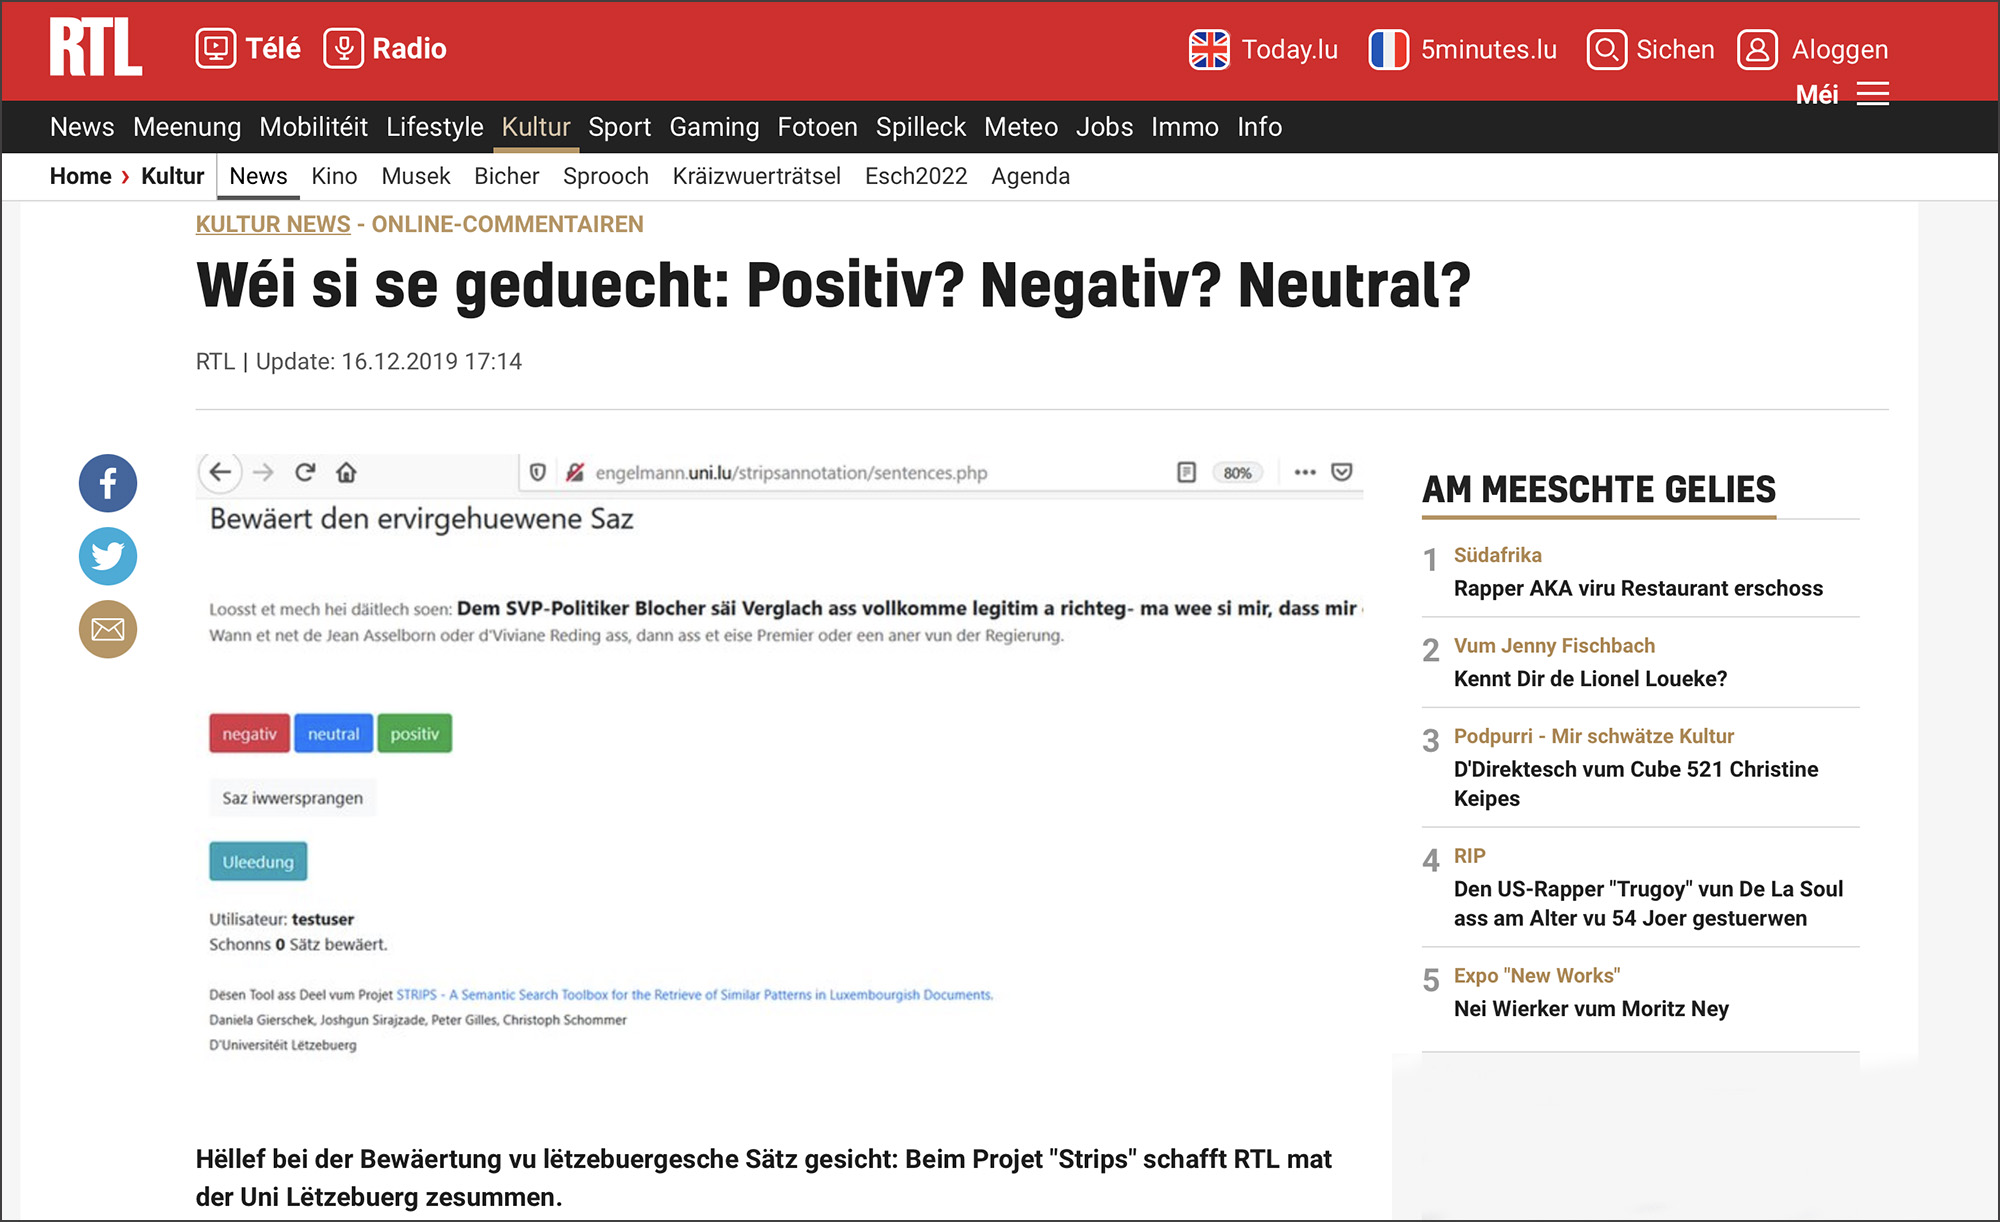Click the browser forward arrow in screenshot
The width and height of the screenshot is (2000, 1222).
coord(263,472)
